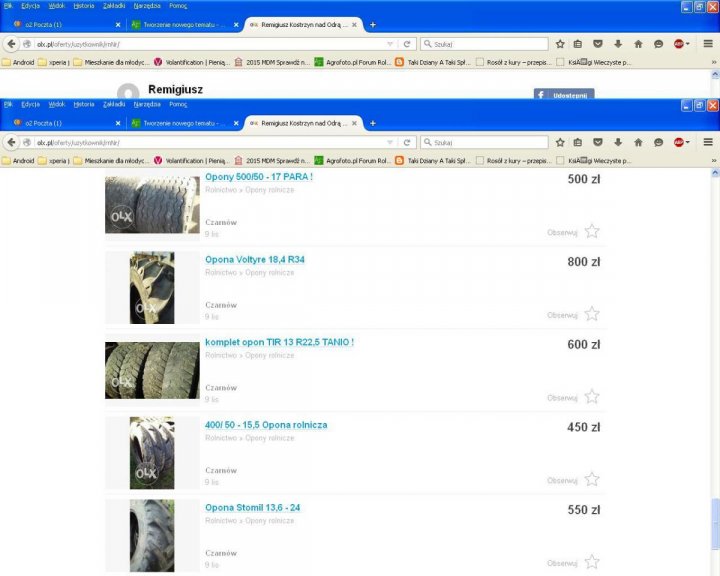
Task: Click the reload icon in the lower address bar
Action: tap(407, 142)
